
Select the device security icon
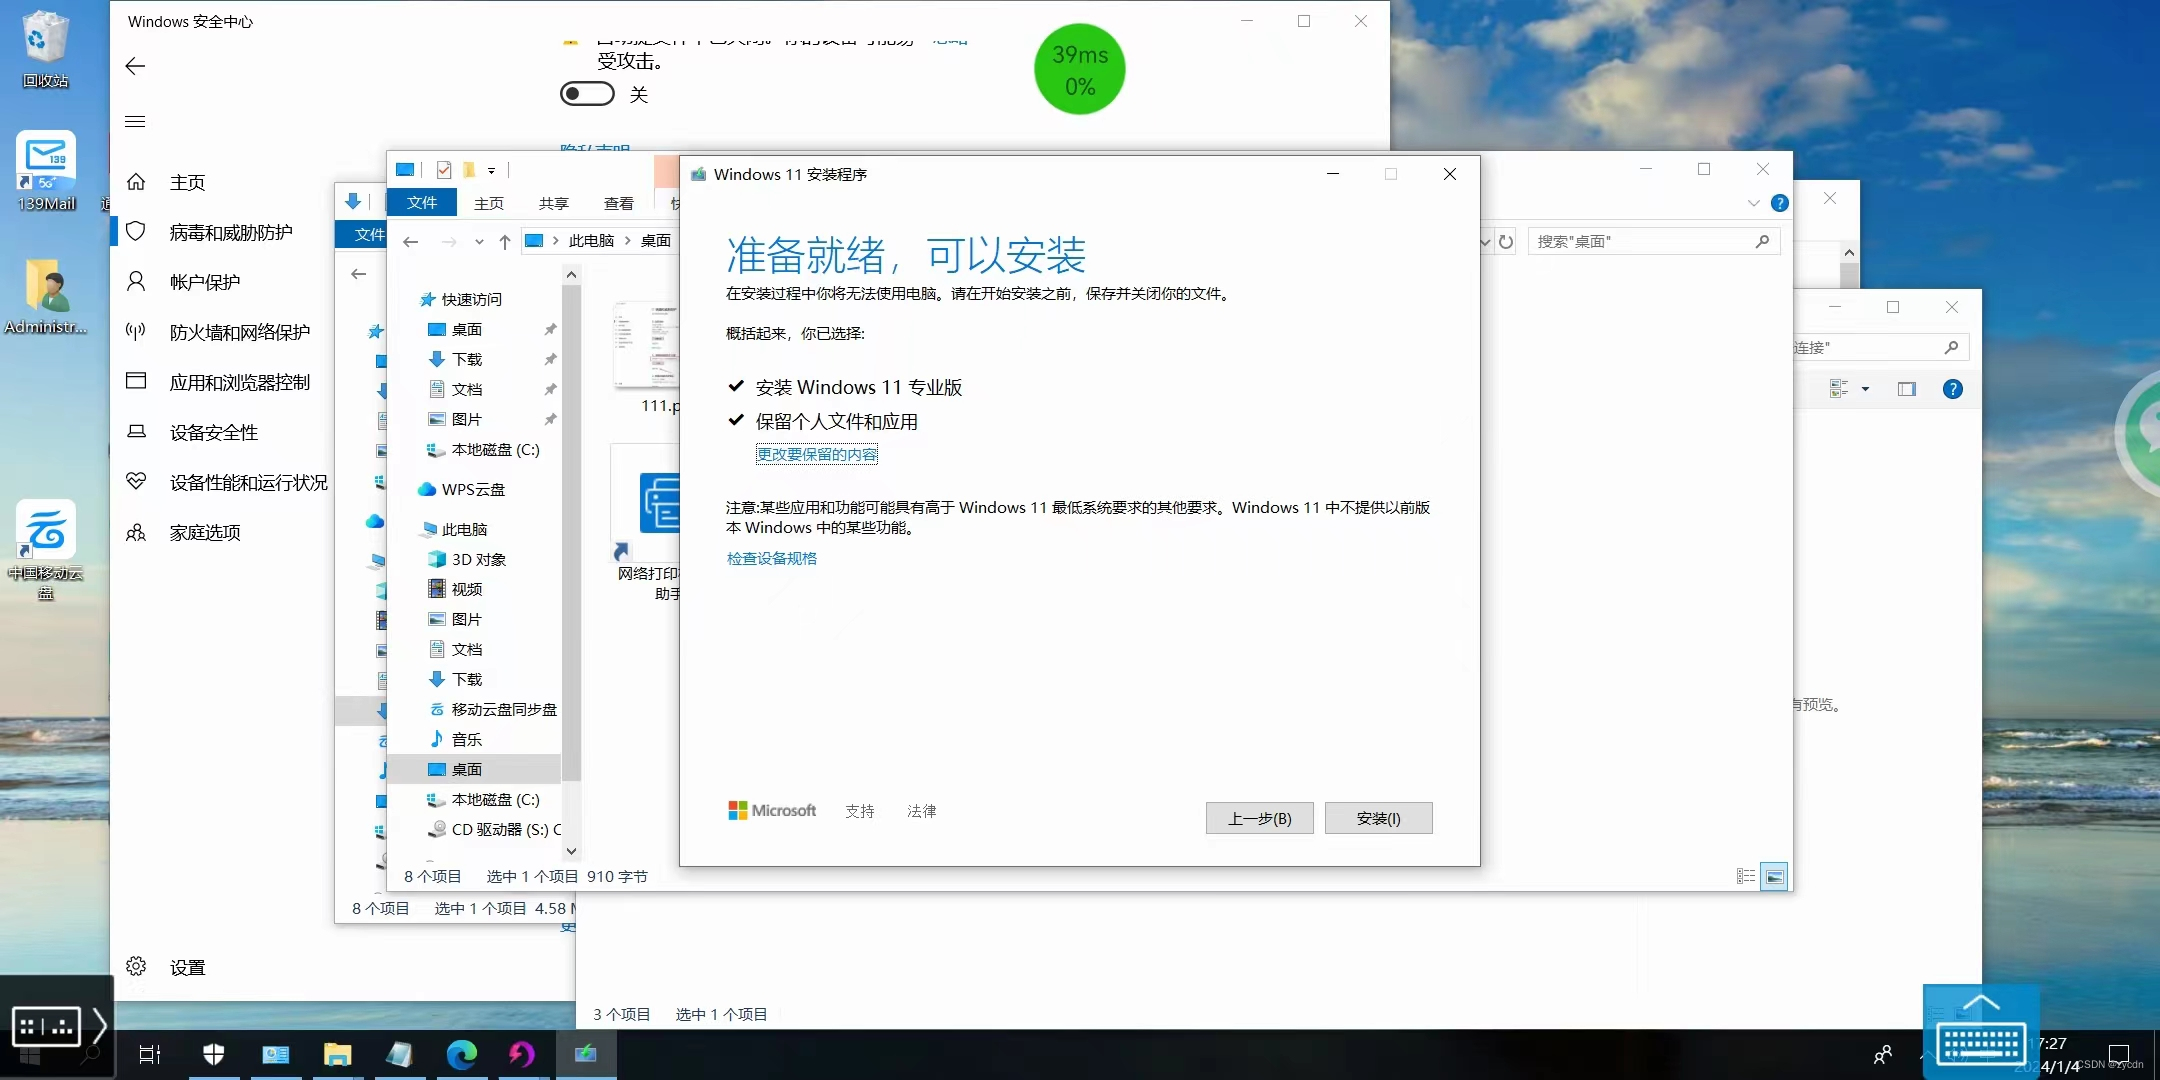[x=136, y=433]
